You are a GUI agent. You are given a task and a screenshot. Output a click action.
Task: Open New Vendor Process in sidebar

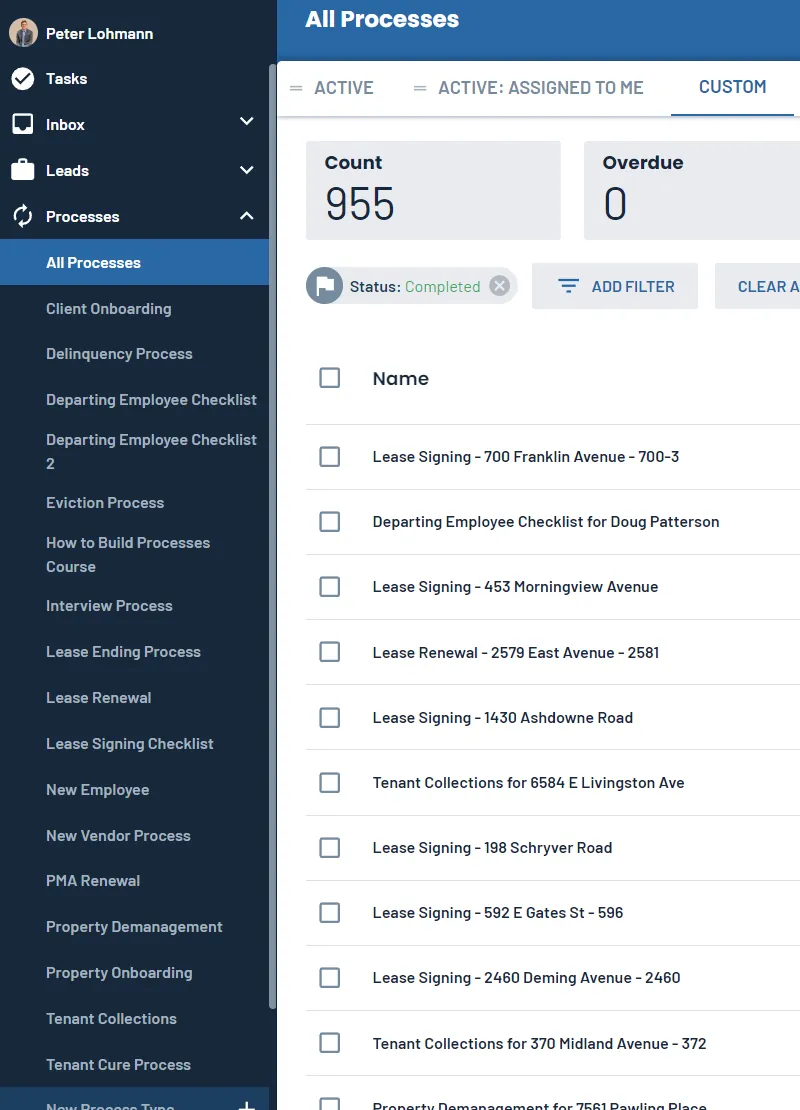tap(118, 836)
